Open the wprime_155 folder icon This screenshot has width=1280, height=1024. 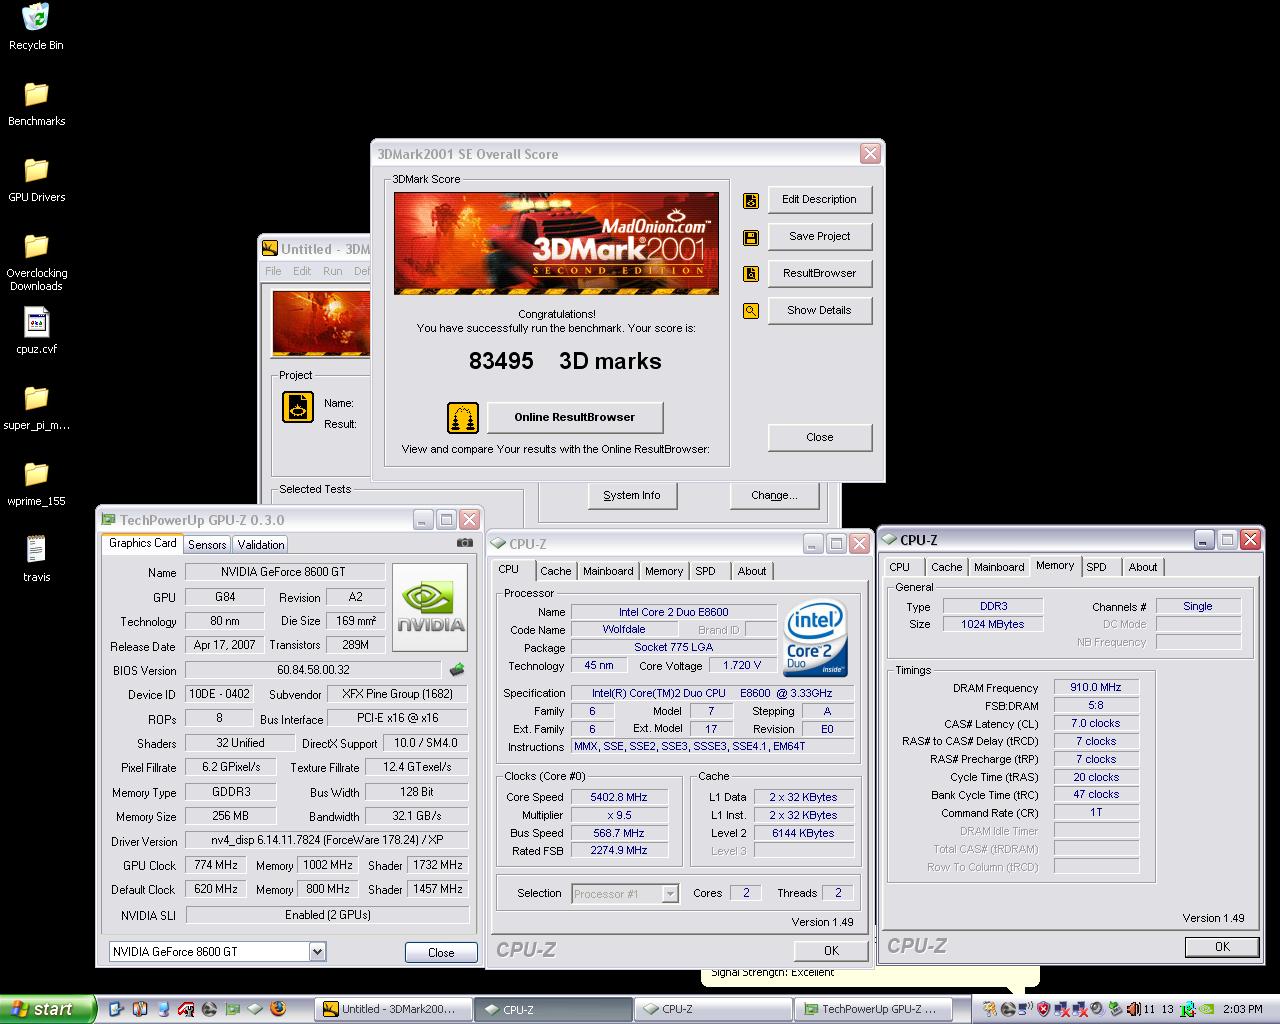click(36, 474)
